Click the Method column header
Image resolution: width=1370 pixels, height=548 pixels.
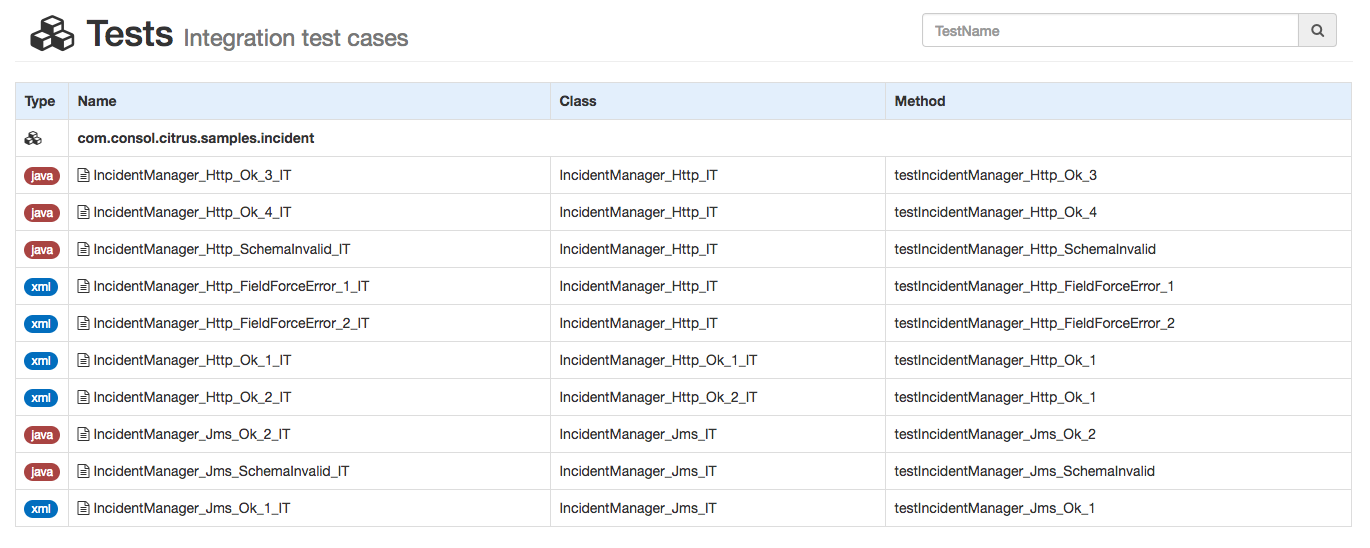(920, 101)
